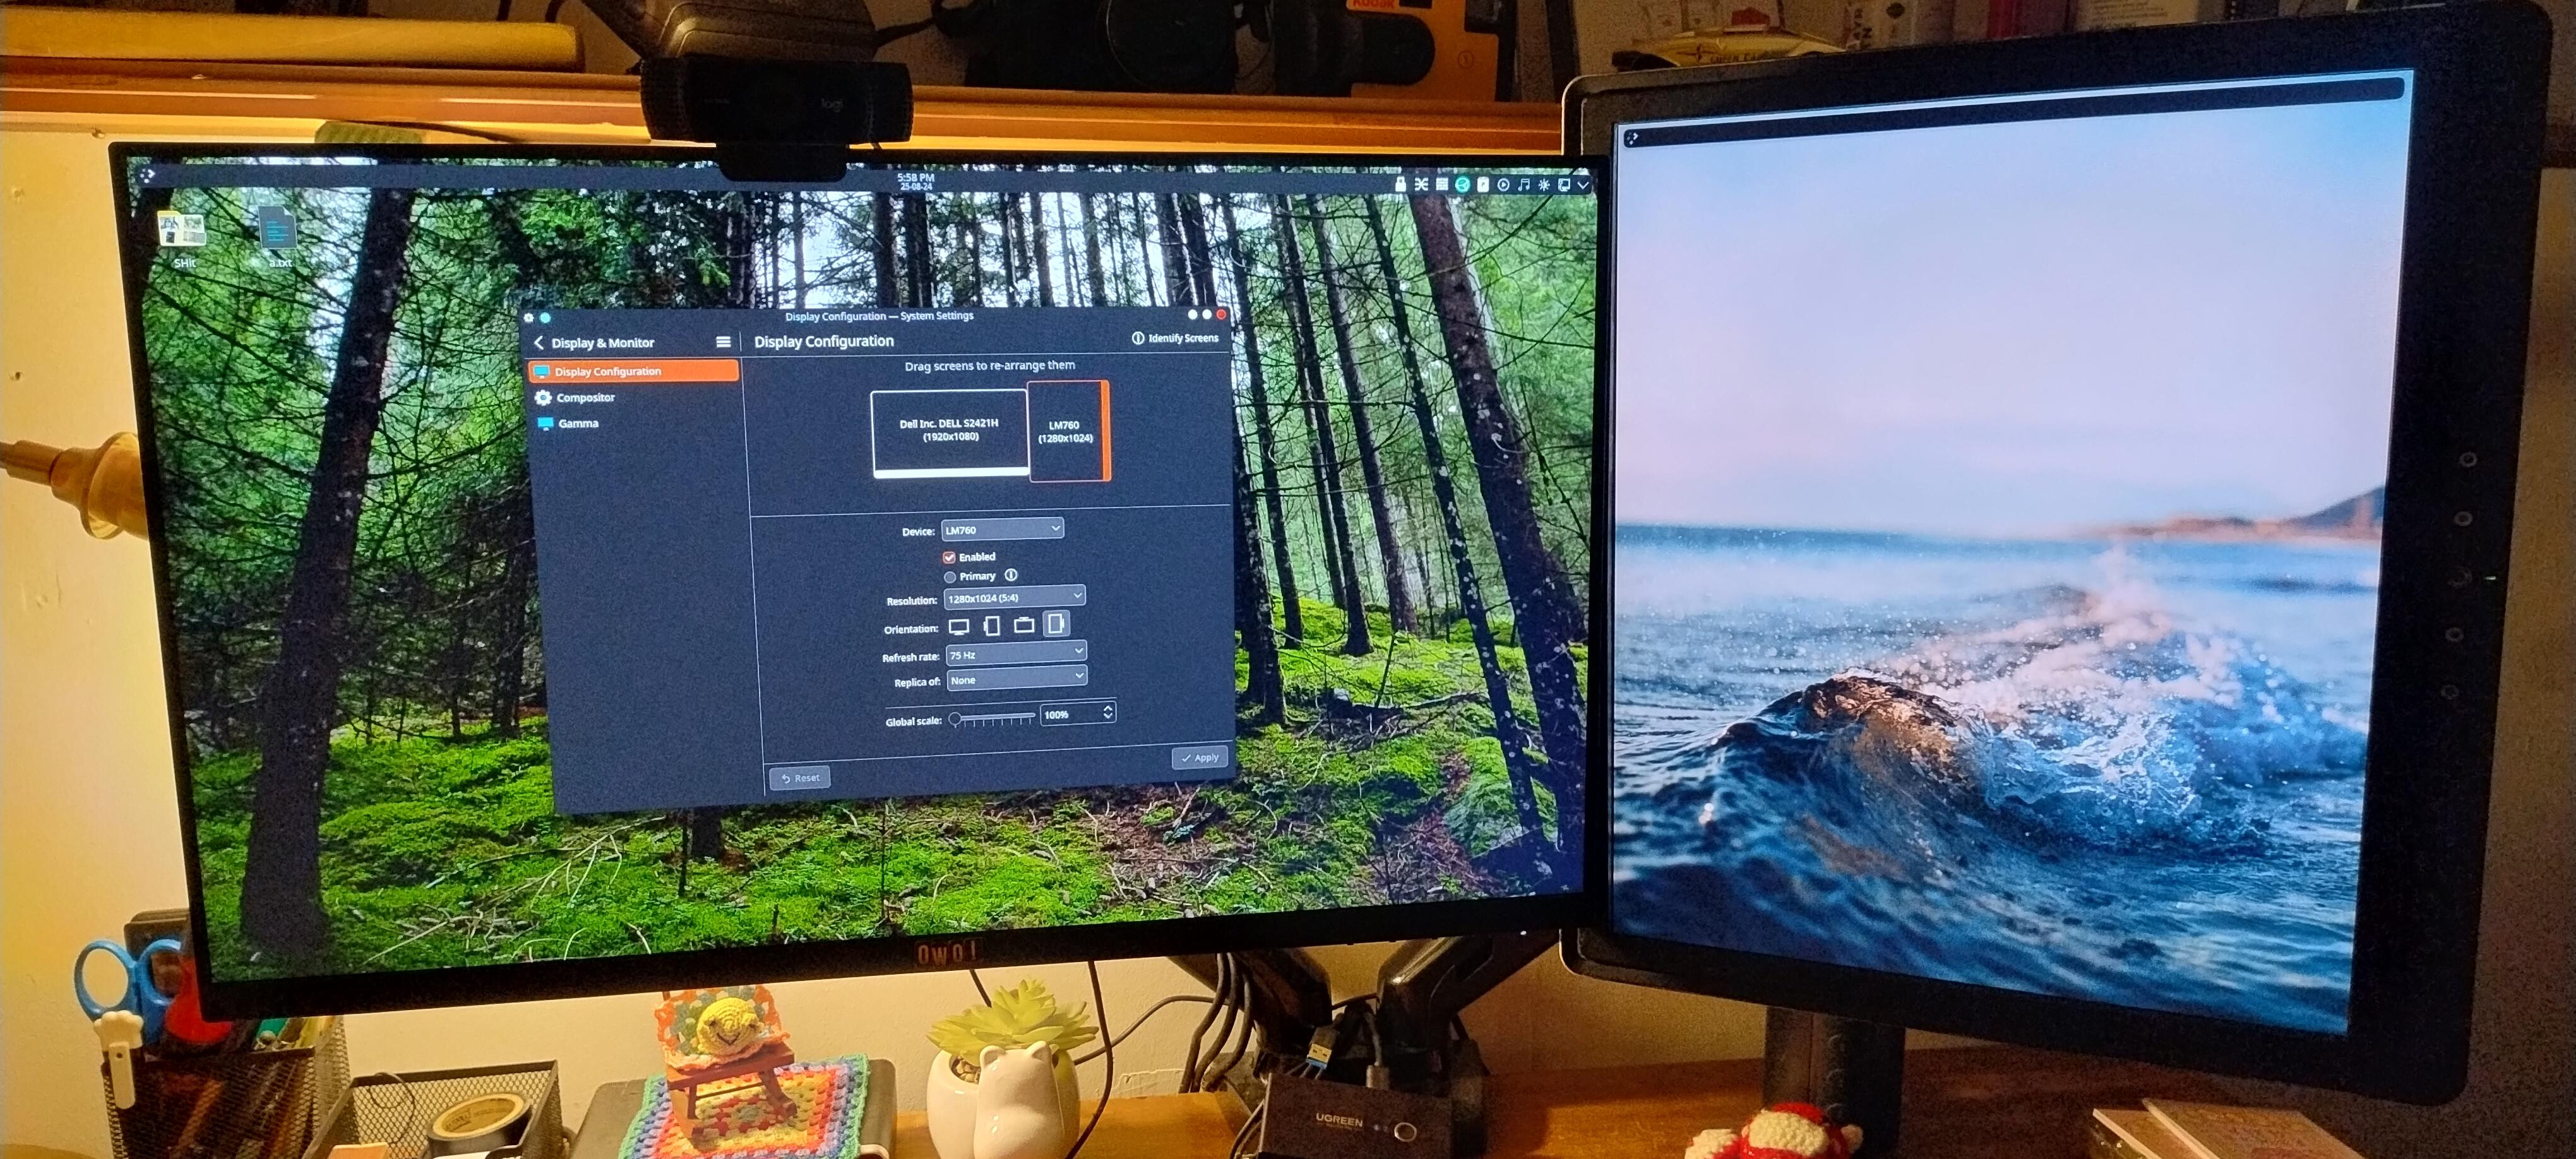The image size is (2576, 1159).
Task: Click the firewall brick-wall tray icon
Action: [1442, 185]
